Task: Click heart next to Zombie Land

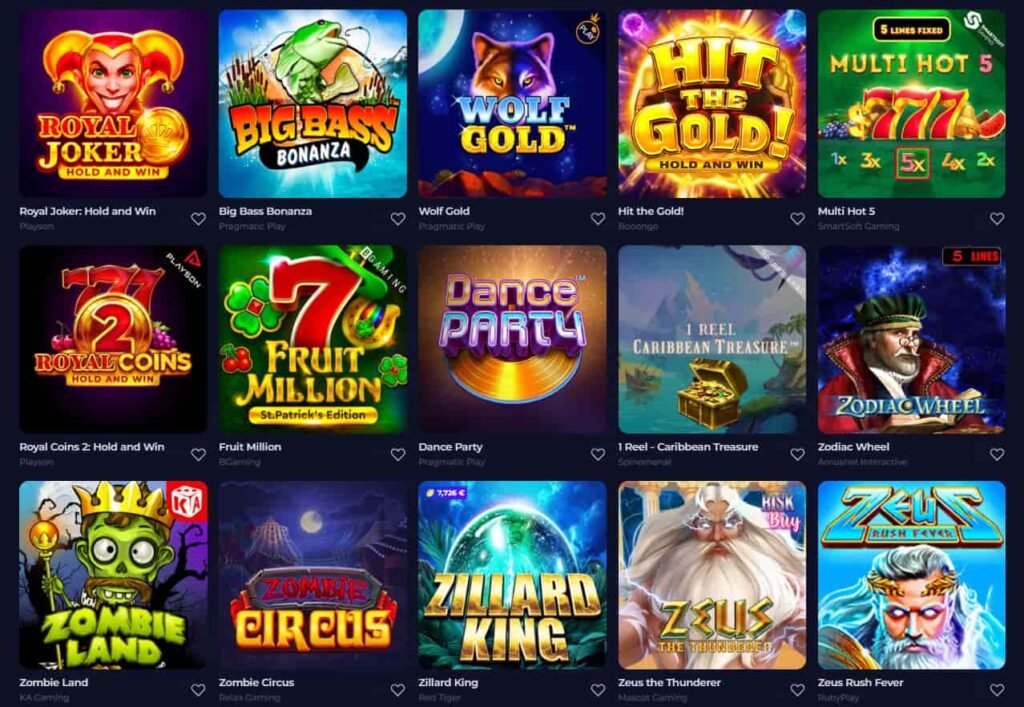Action: tap(199, 689)
